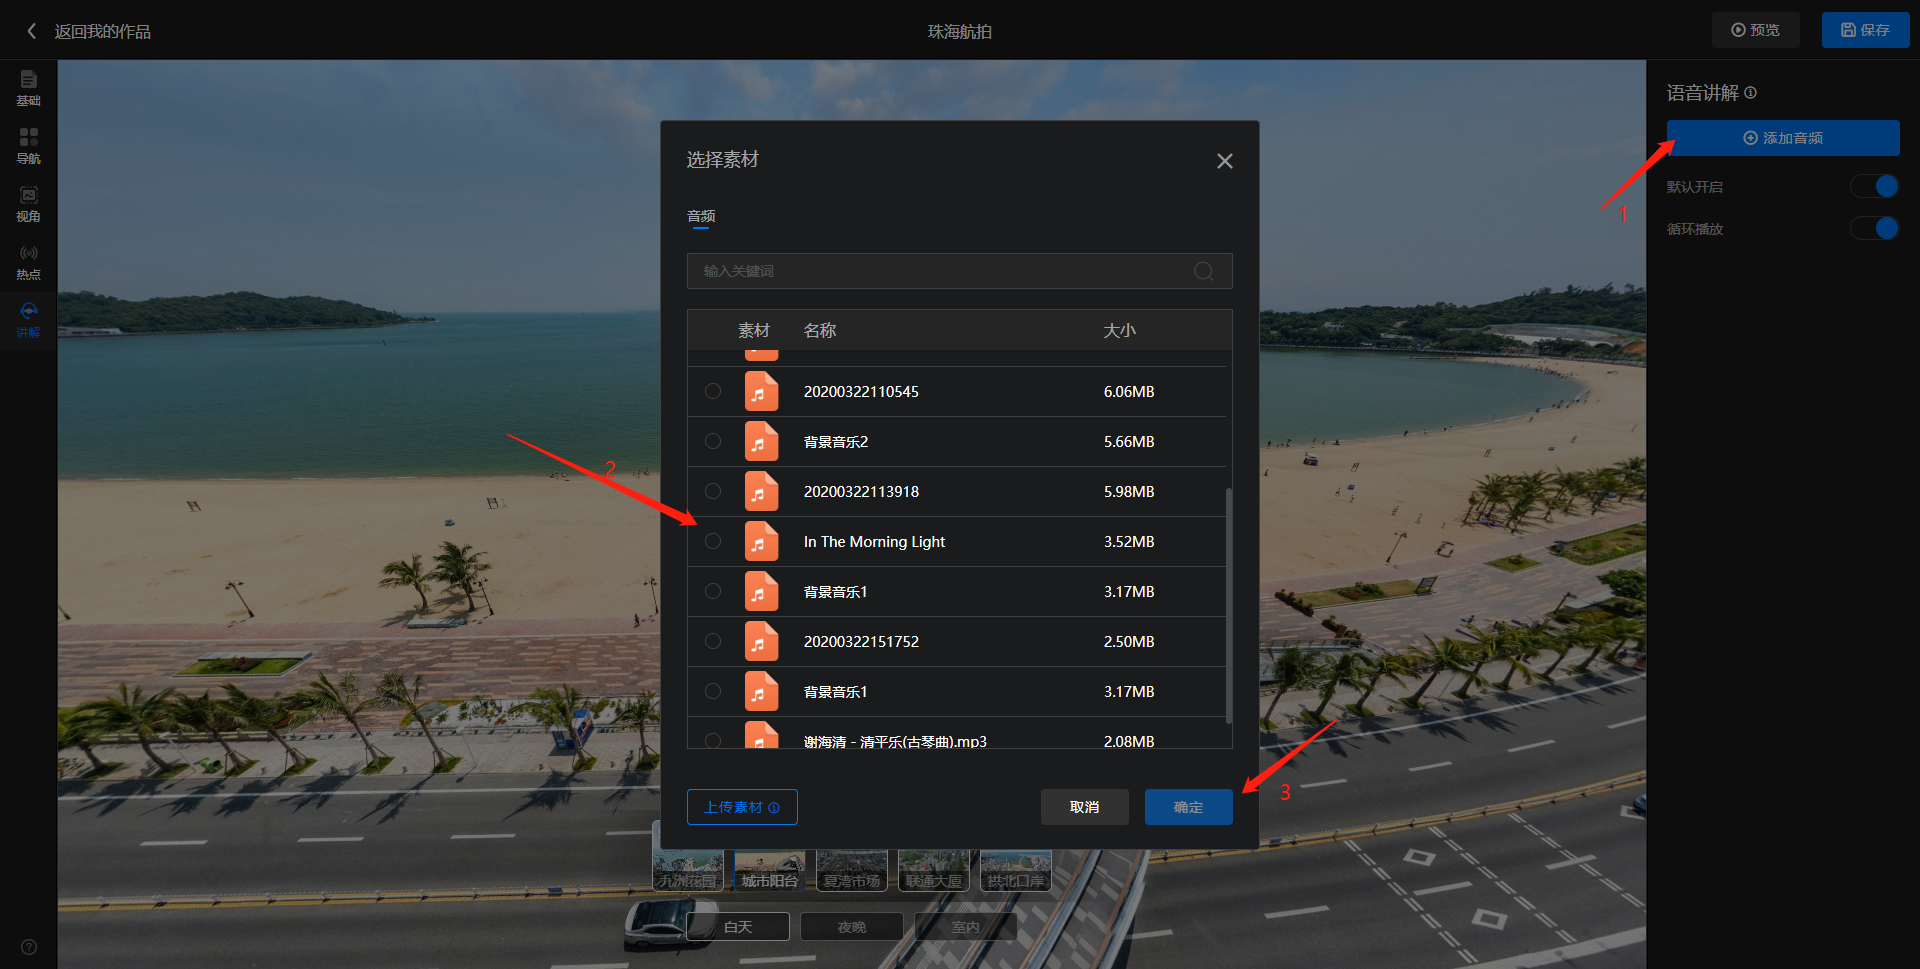Image resolution: width=1920 pixels, height=969 pixels.
Task: Open the 视角 view angle sidebar icon
Action: 28,203
